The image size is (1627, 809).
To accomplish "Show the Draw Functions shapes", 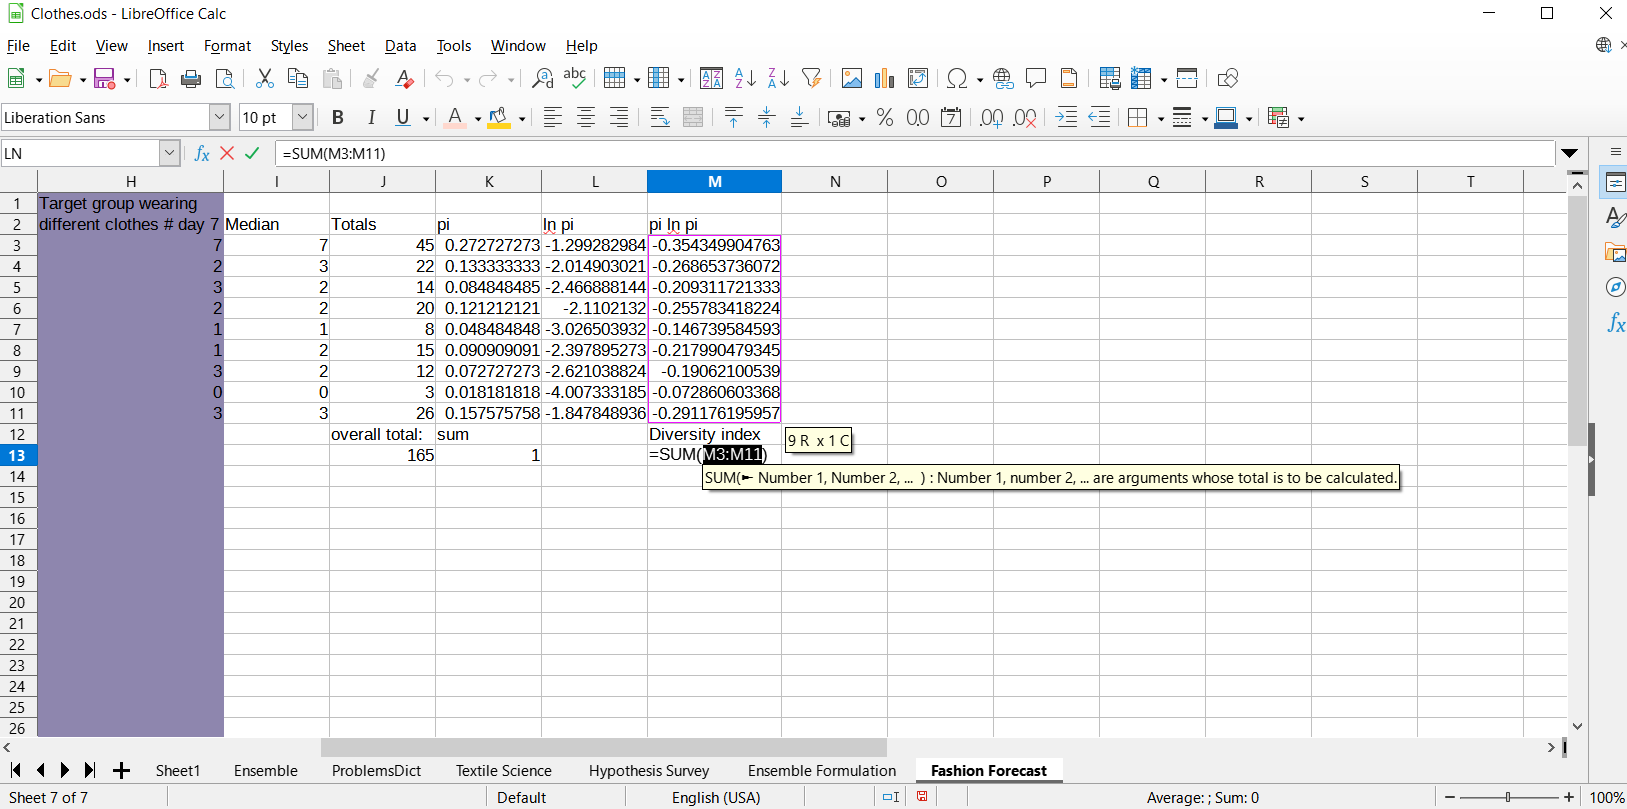I will point(1228,78).
